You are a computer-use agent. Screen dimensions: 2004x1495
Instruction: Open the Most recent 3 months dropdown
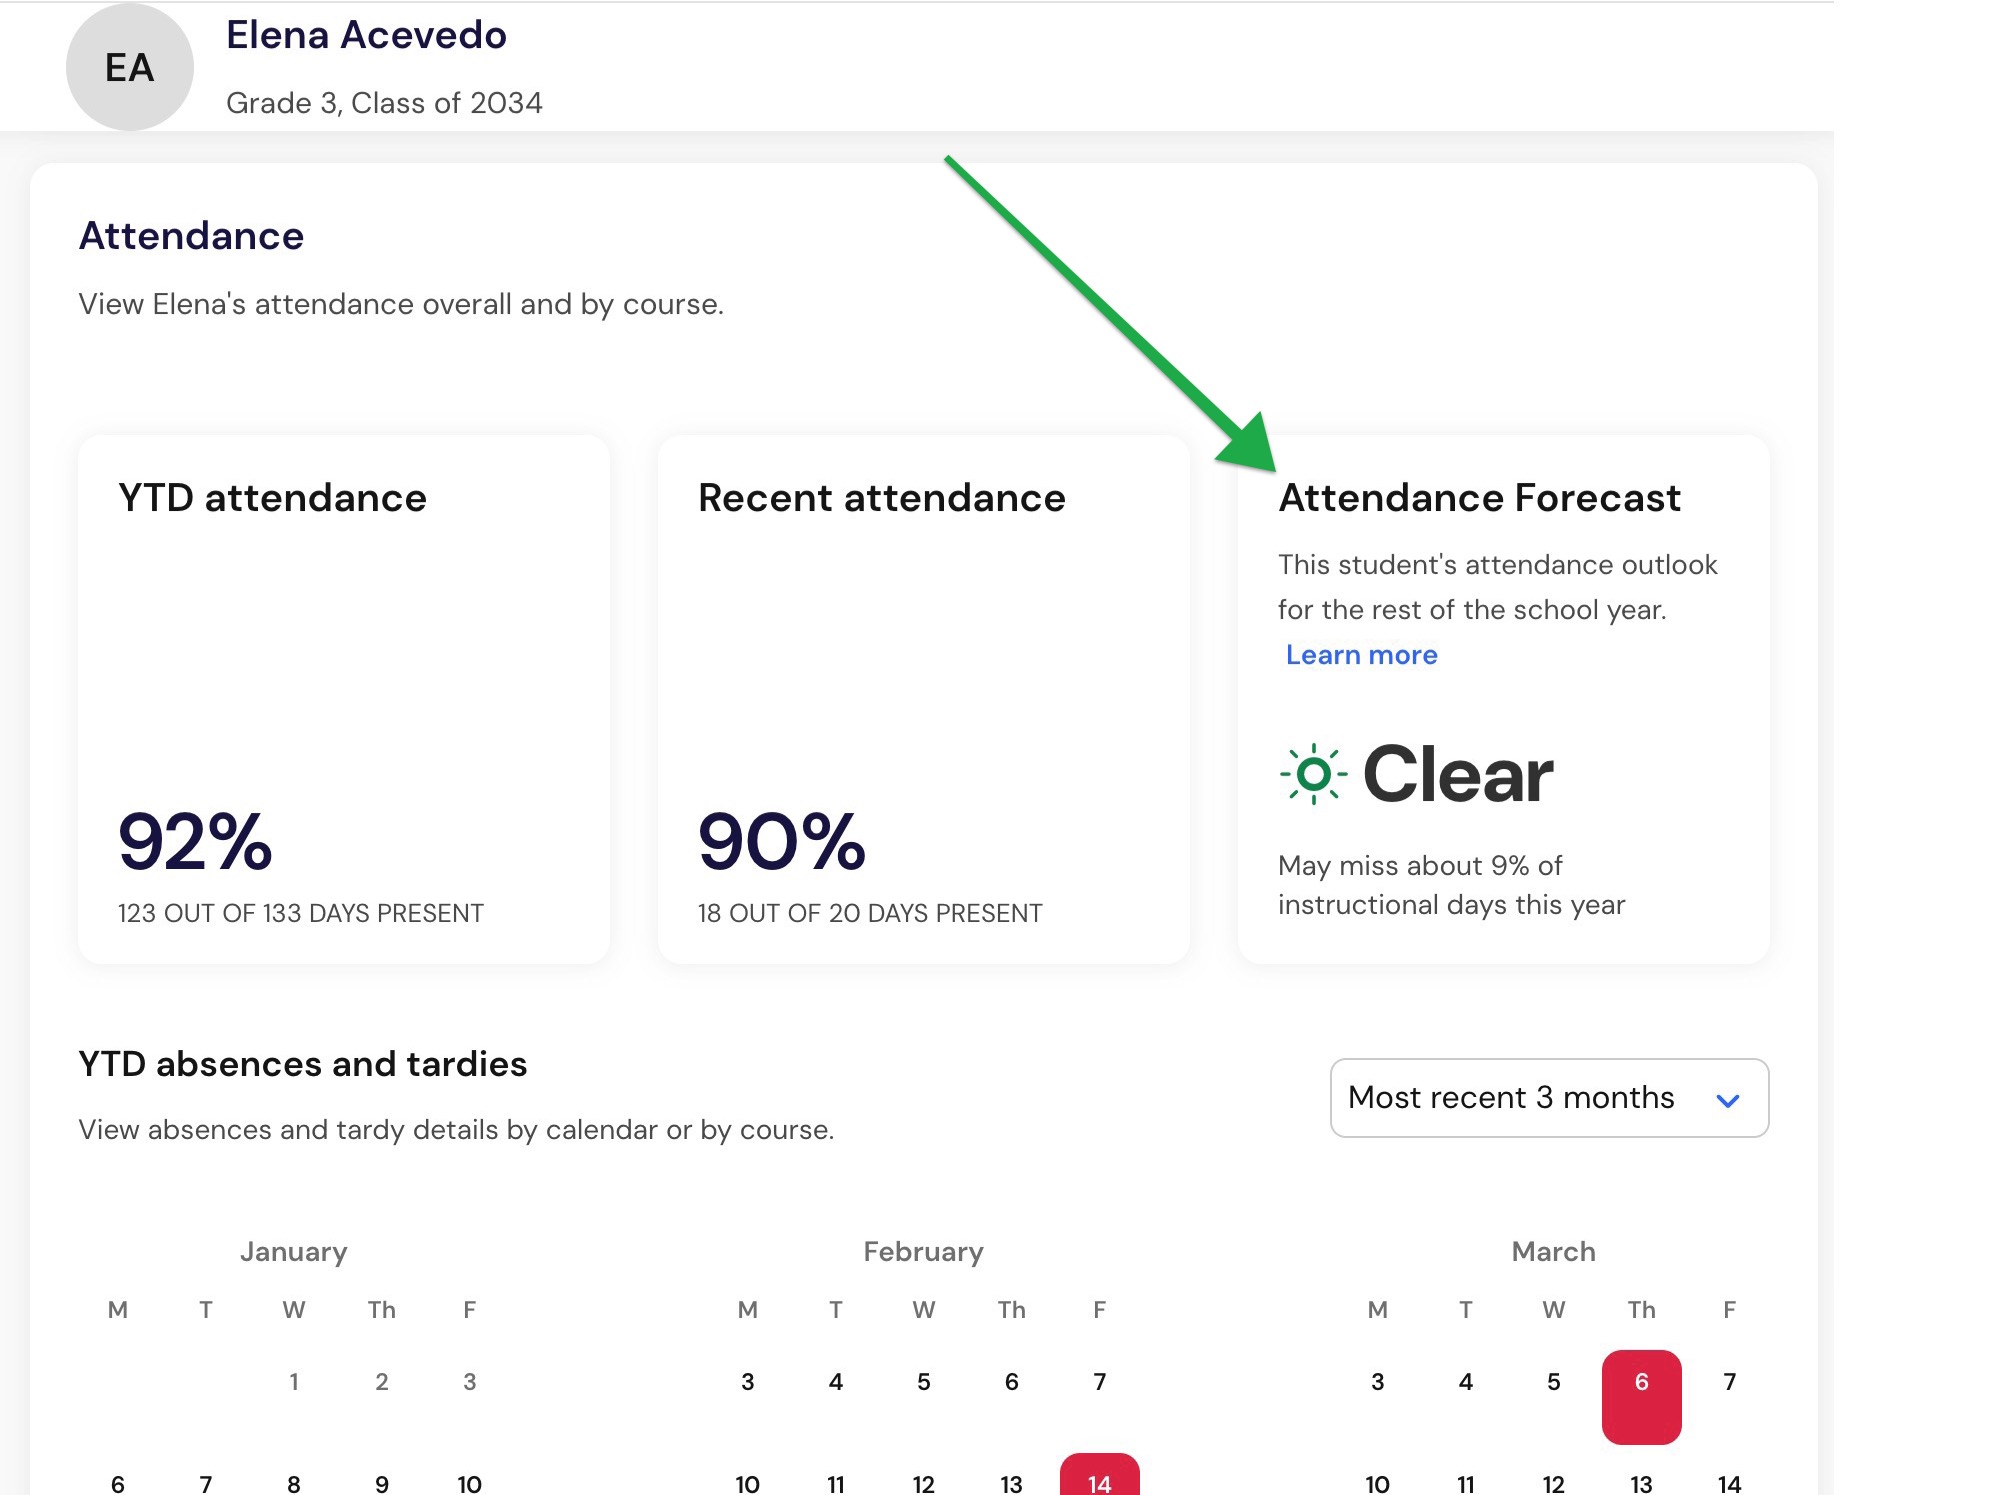click(1549, 1098)
